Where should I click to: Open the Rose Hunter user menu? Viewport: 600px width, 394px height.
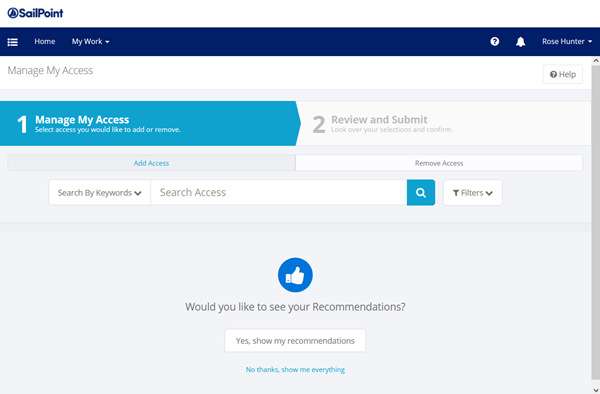click(x=567, y=41)
